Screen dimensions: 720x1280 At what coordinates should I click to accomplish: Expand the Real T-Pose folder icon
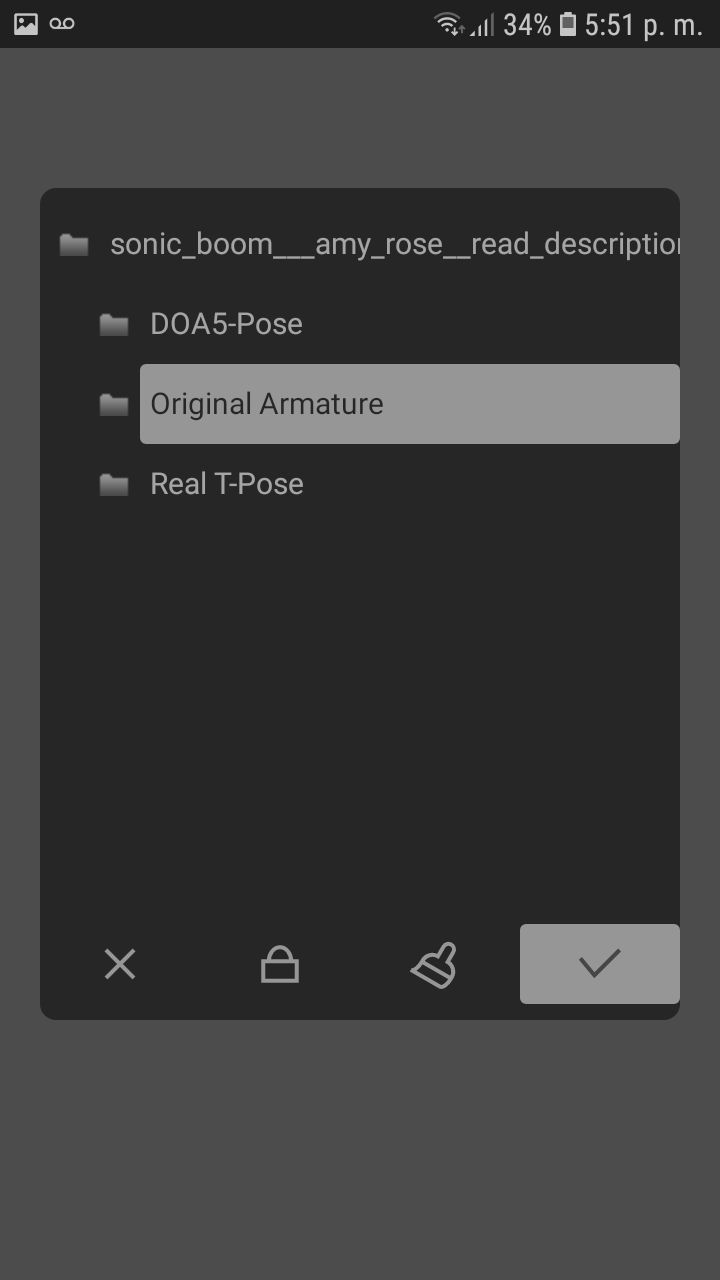pyautogui.click(x=114, y=484)
